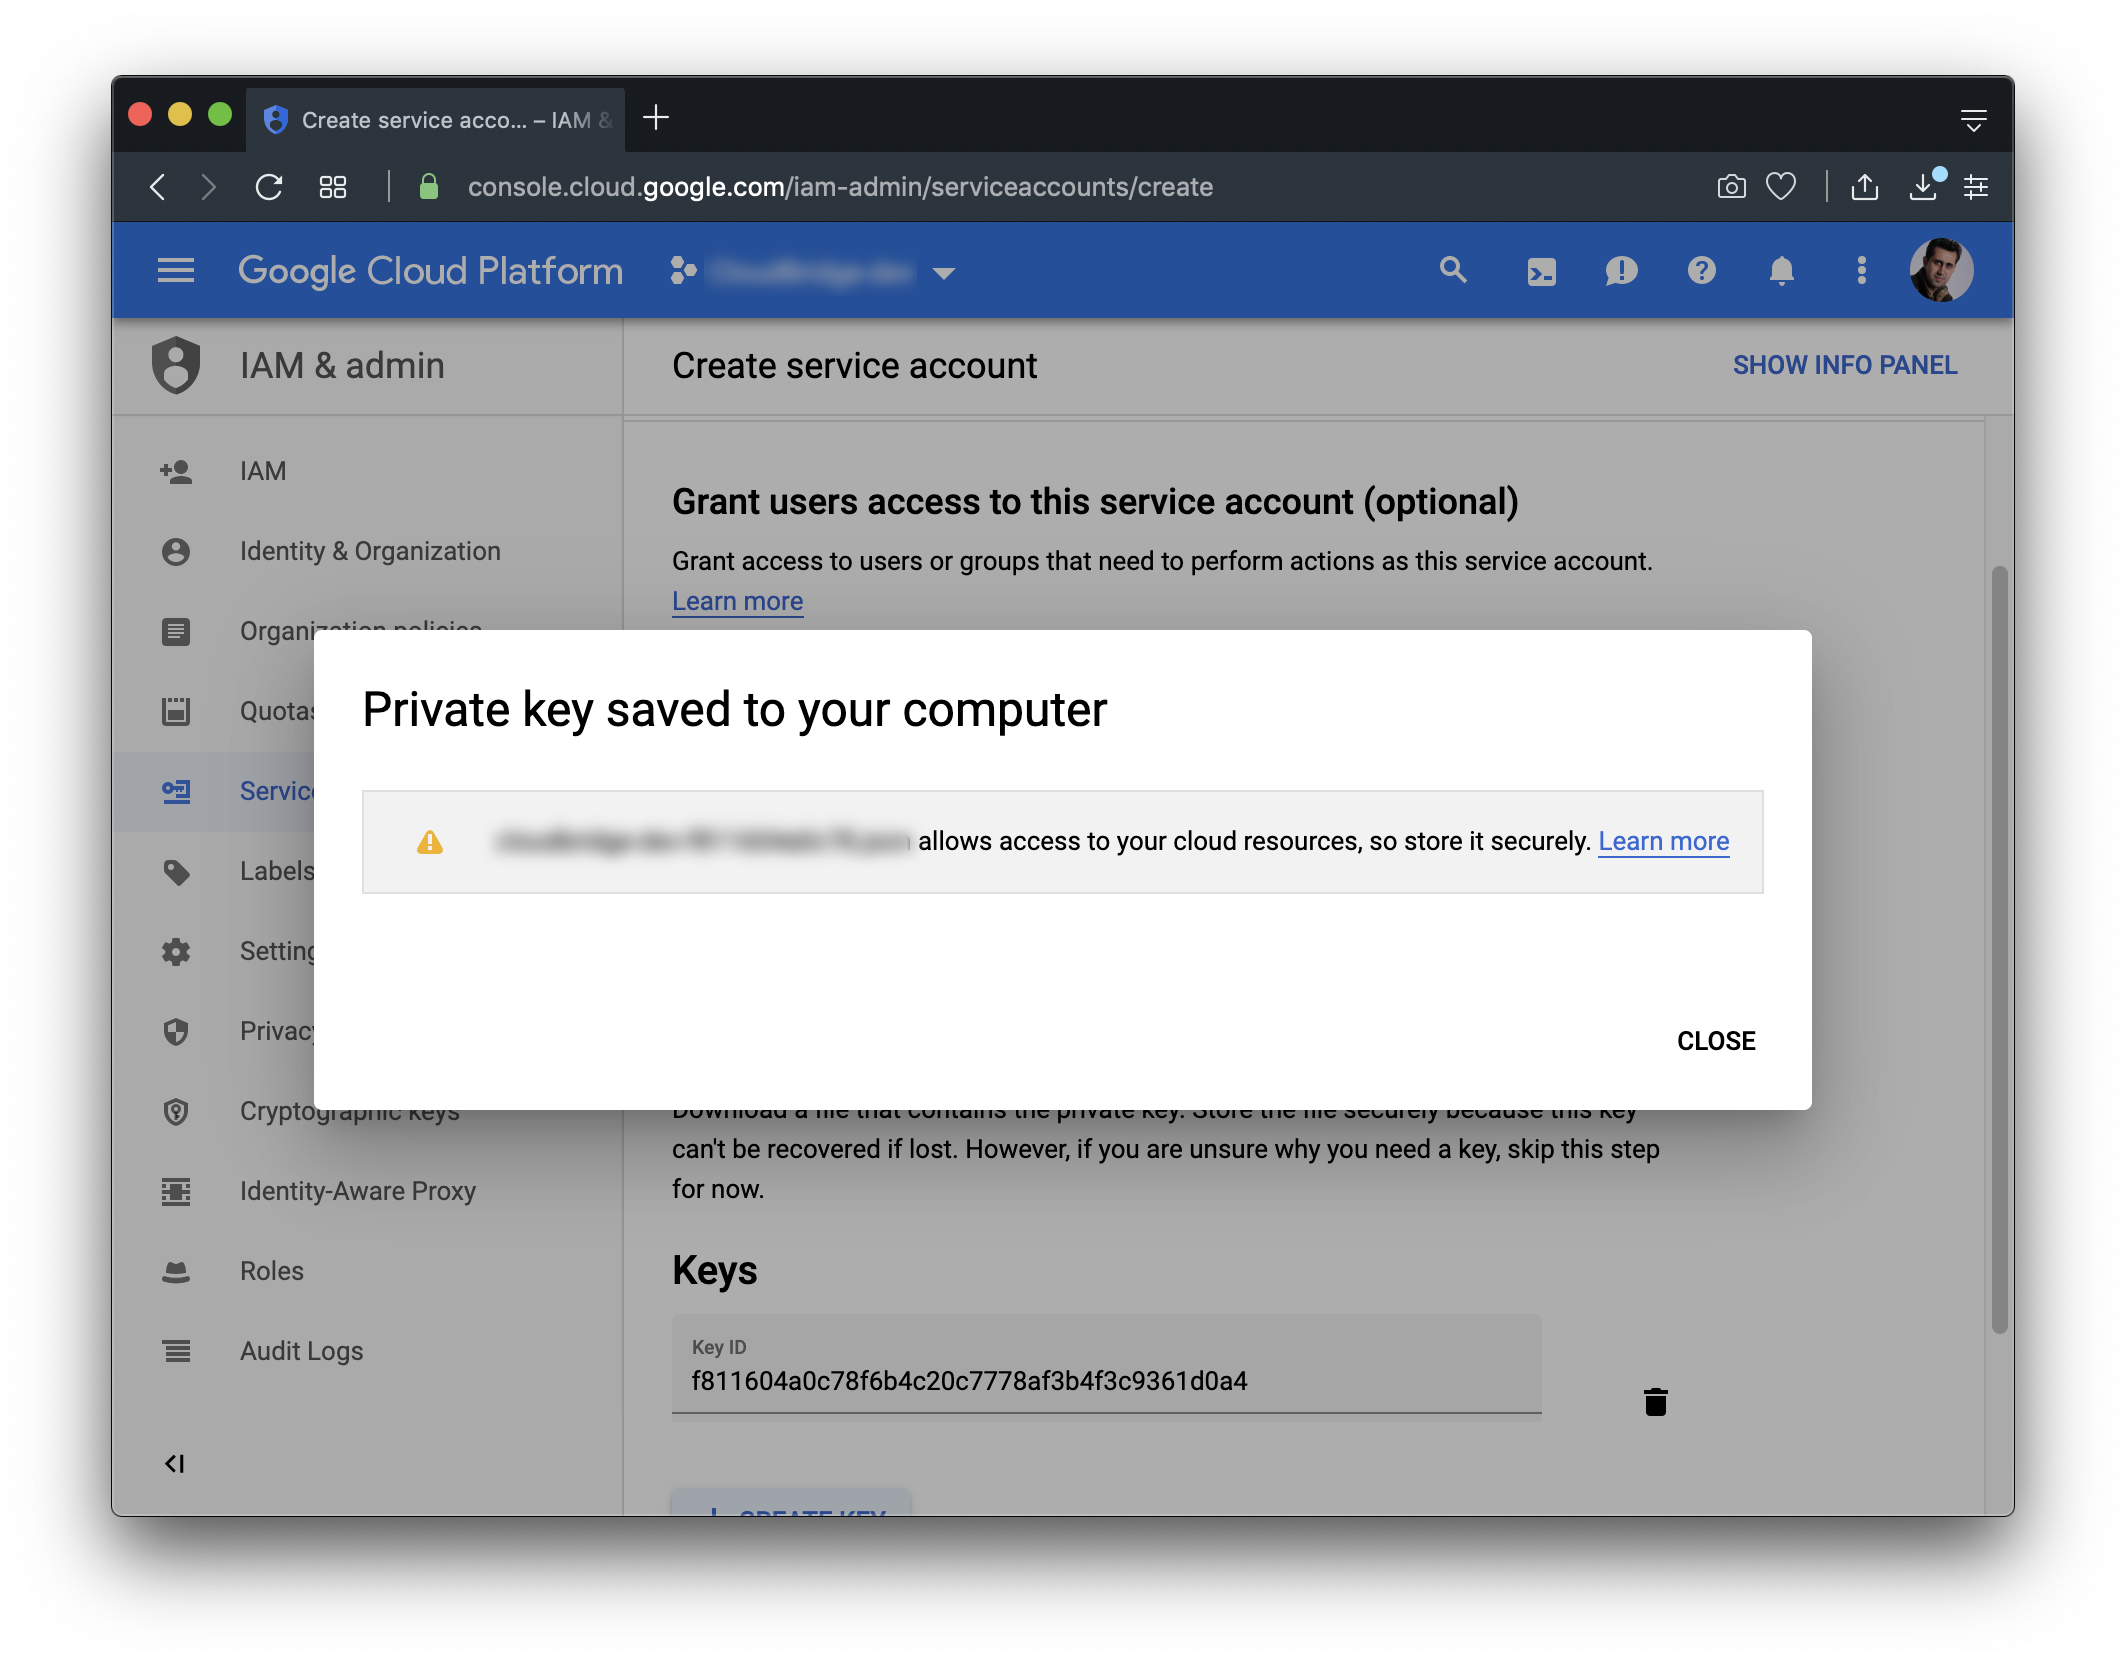The image size is (2126, 1664).
Task: Expand the project selector dropdown
Action: [x=943, y=272]
